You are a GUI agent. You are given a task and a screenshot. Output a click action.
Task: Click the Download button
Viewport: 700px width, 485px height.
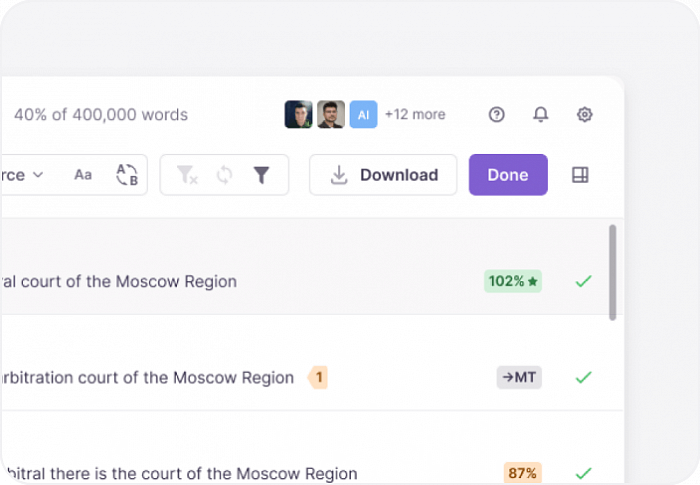(x=383, y=175)
